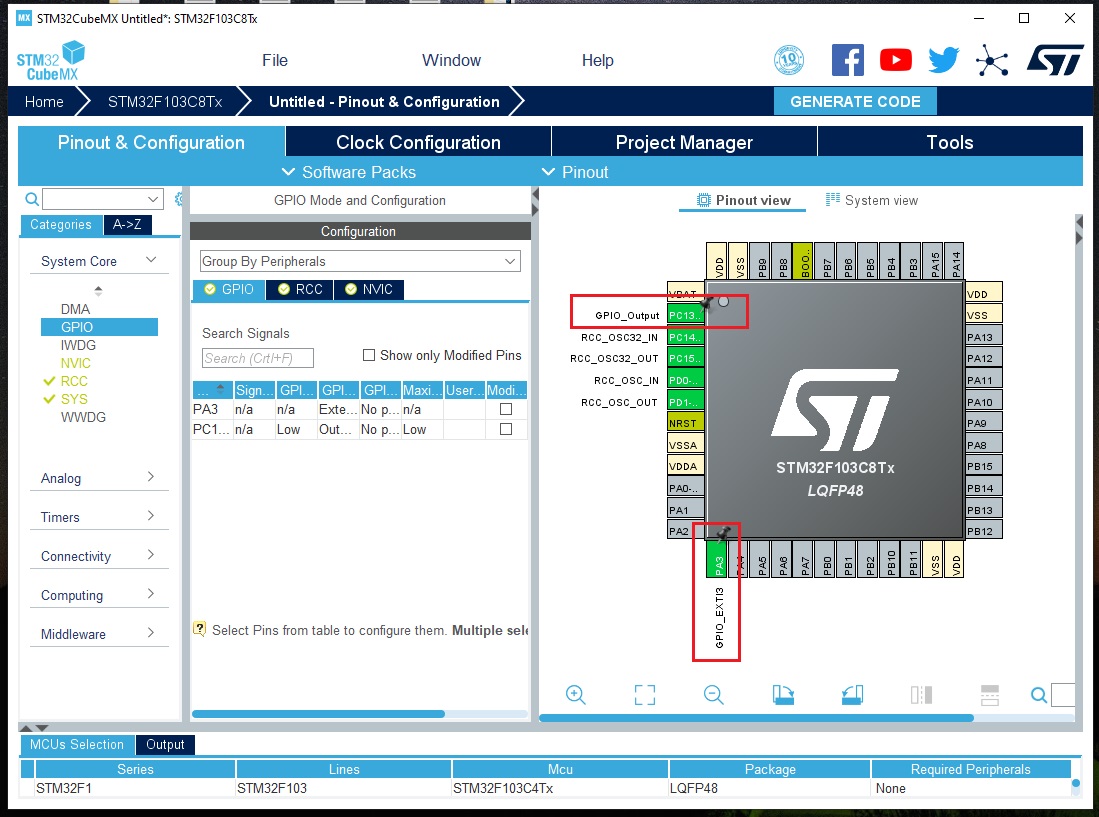Image resolution: width=1099 pixels, height=817 pixels.
Task: Click the GENERATE CODE button
Action: click(855, 101)
